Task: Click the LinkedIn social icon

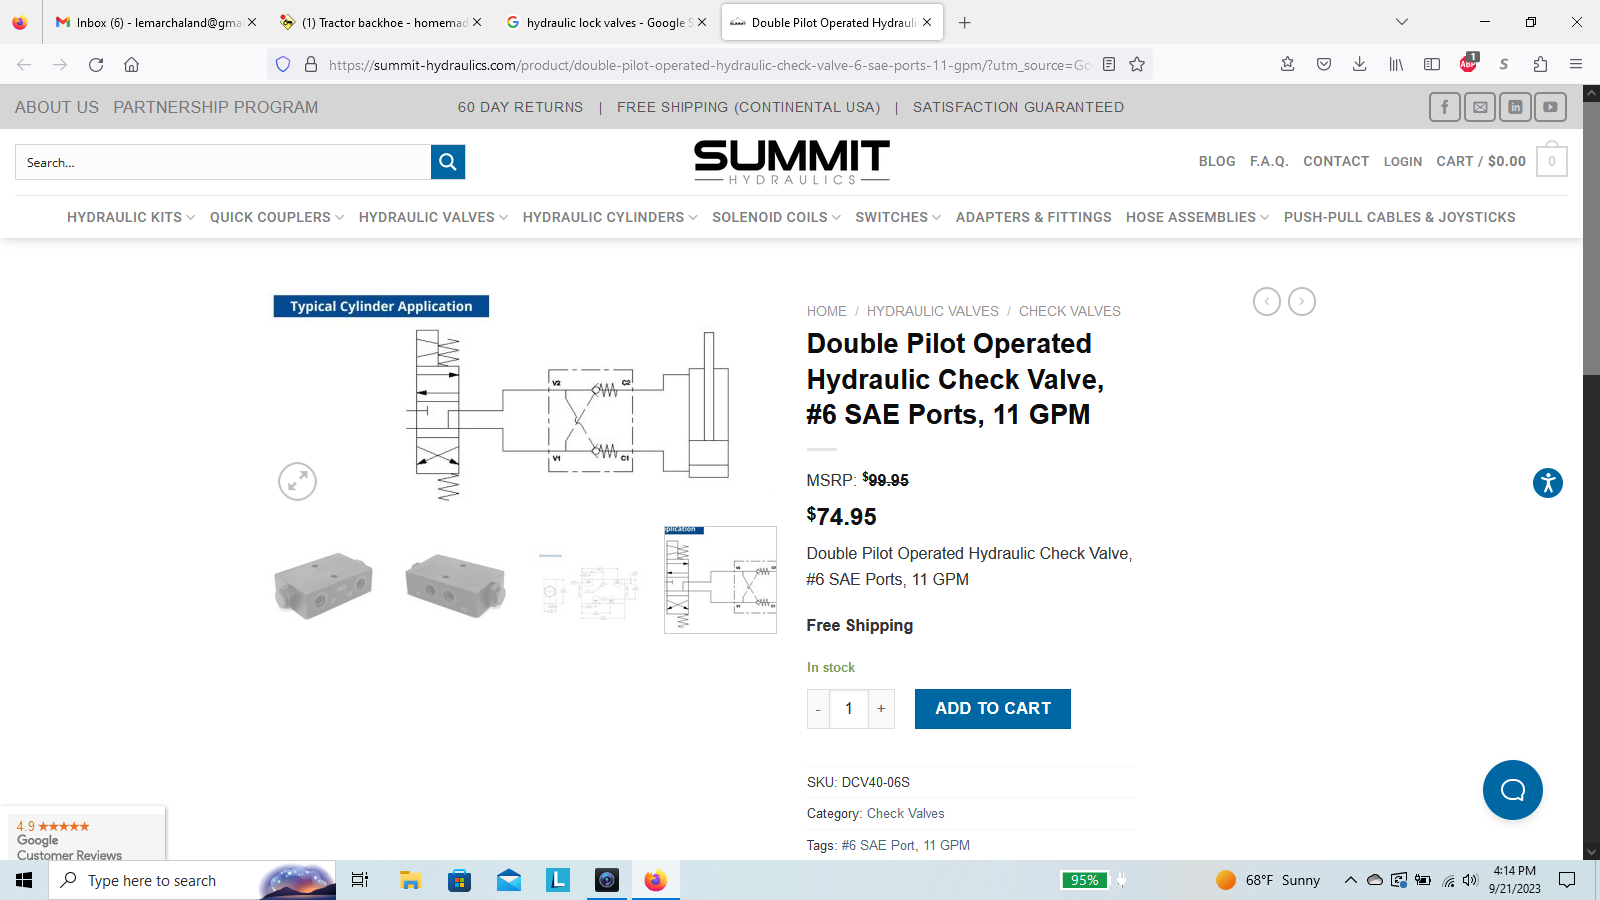Action: [x=1515, y=107]
